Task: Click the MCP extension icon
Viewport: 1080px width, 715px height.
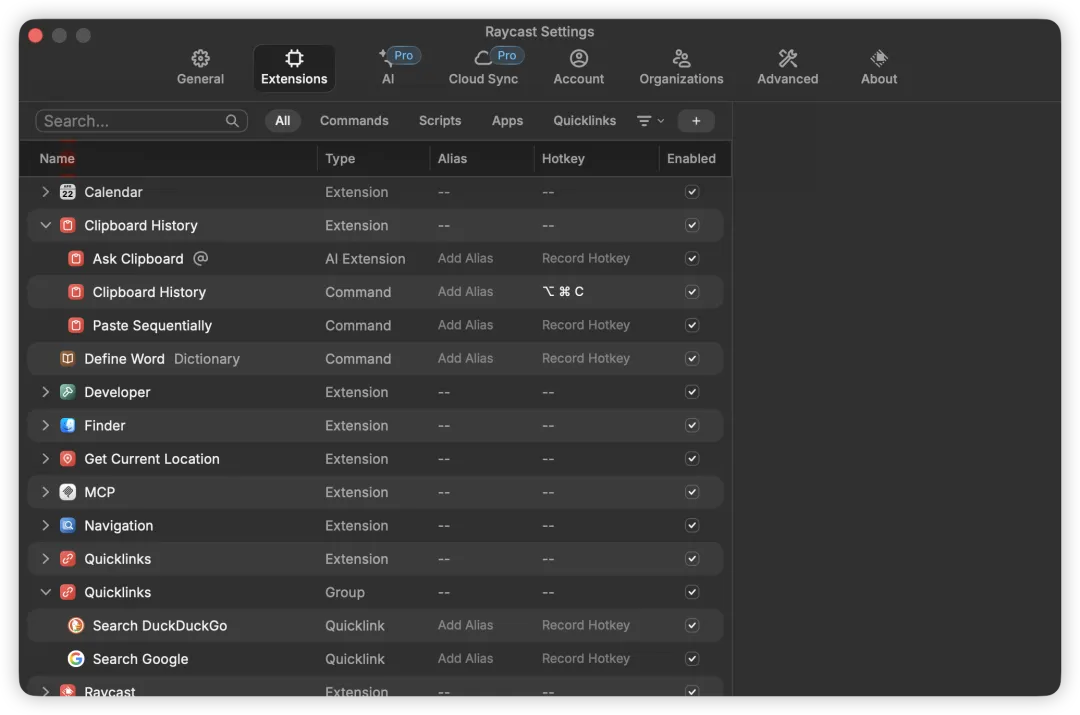Action: [68, 492]
